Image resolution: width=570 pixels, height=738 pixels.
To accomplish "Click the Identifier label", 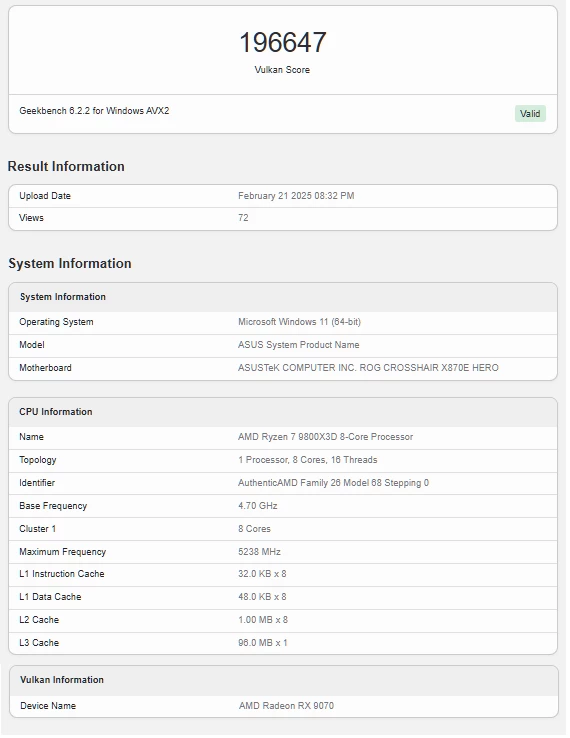I will pos(37,483).
